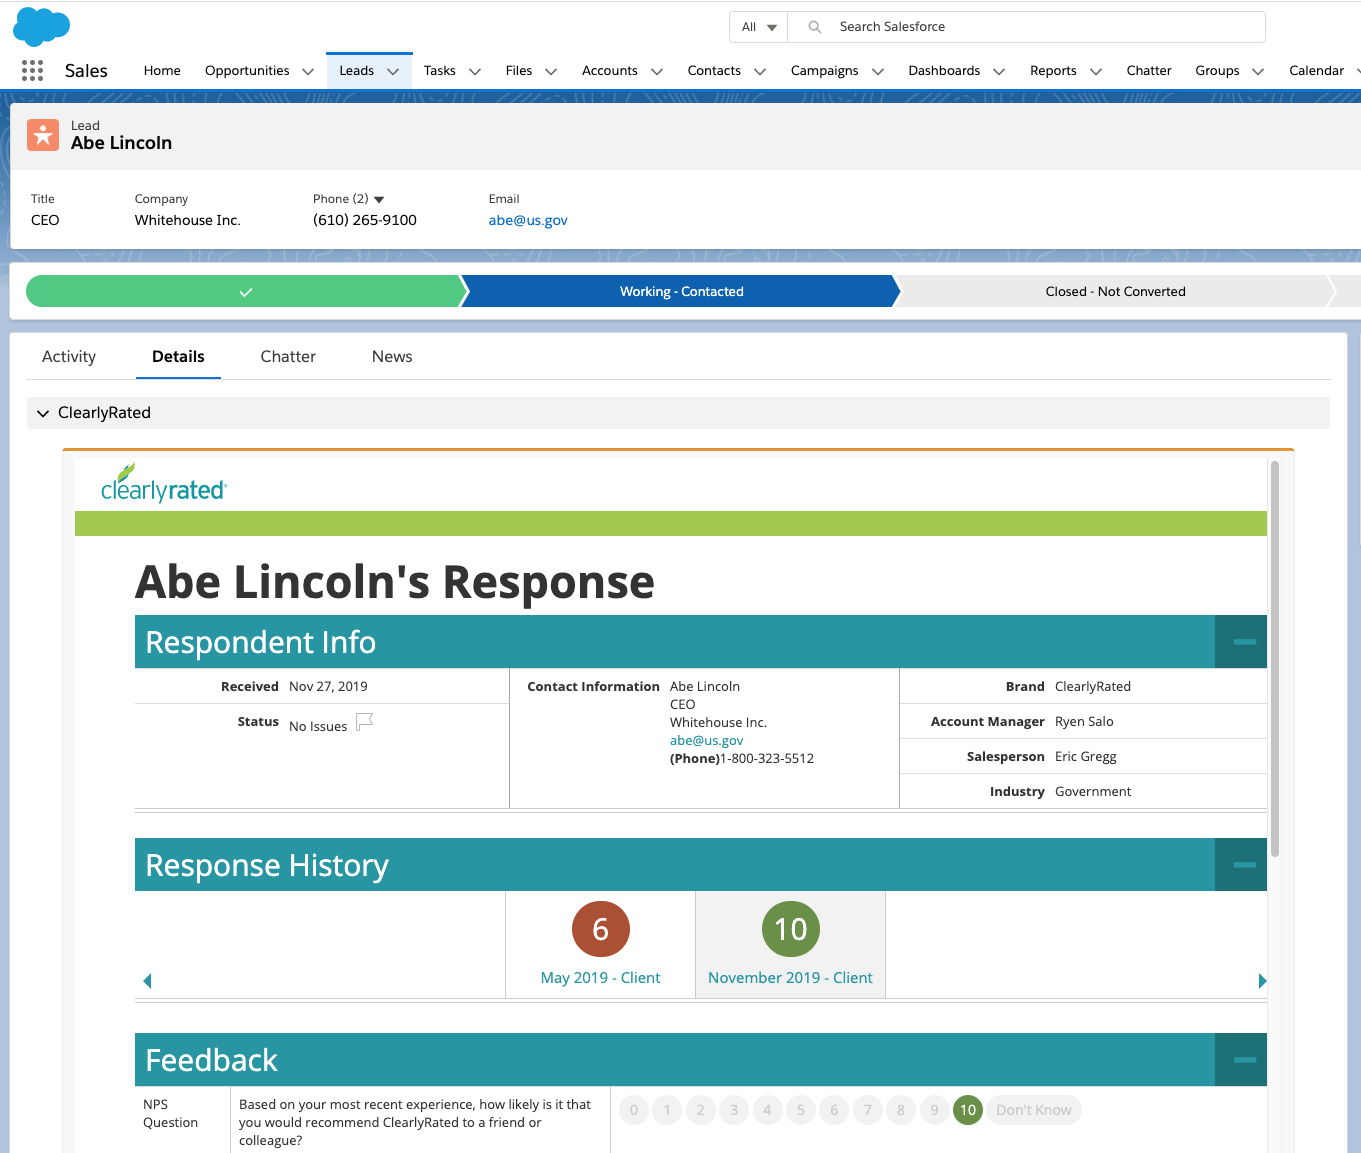Click the Whitehouse Inc. company value

click(x=188, y=220)
